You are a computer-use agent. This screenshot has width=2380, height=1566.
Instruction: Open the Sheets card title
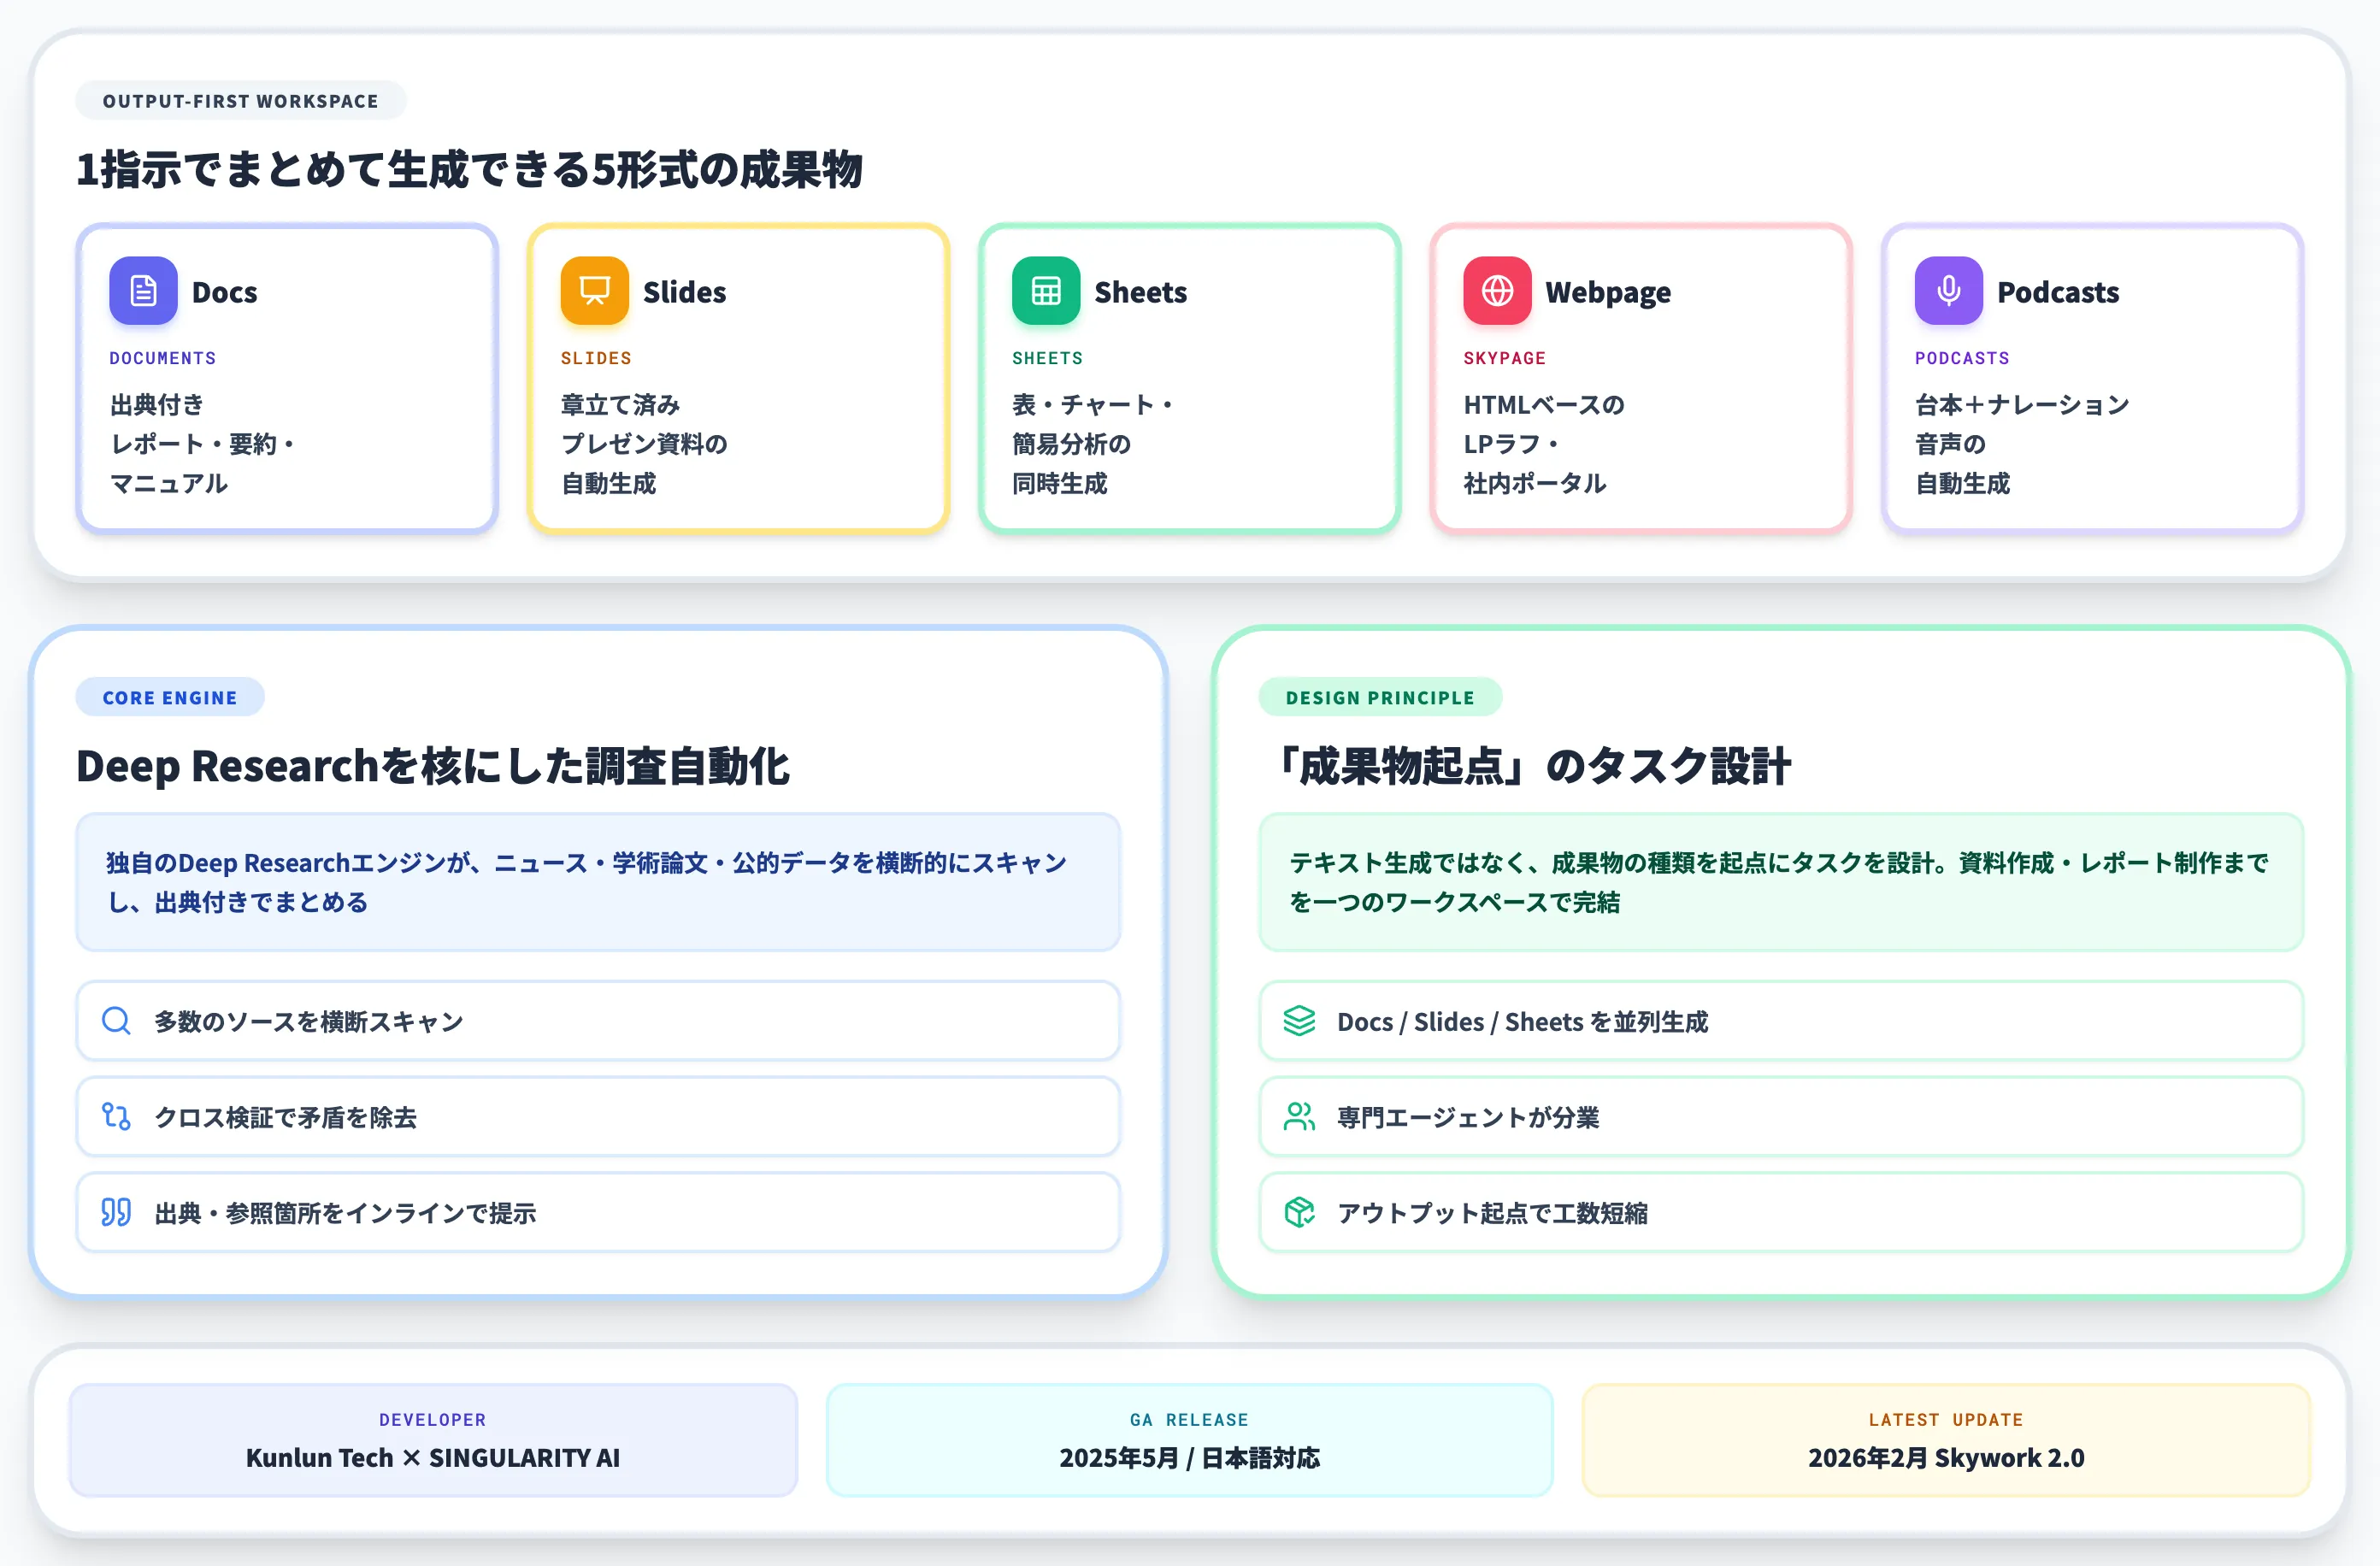[1140, 292]
